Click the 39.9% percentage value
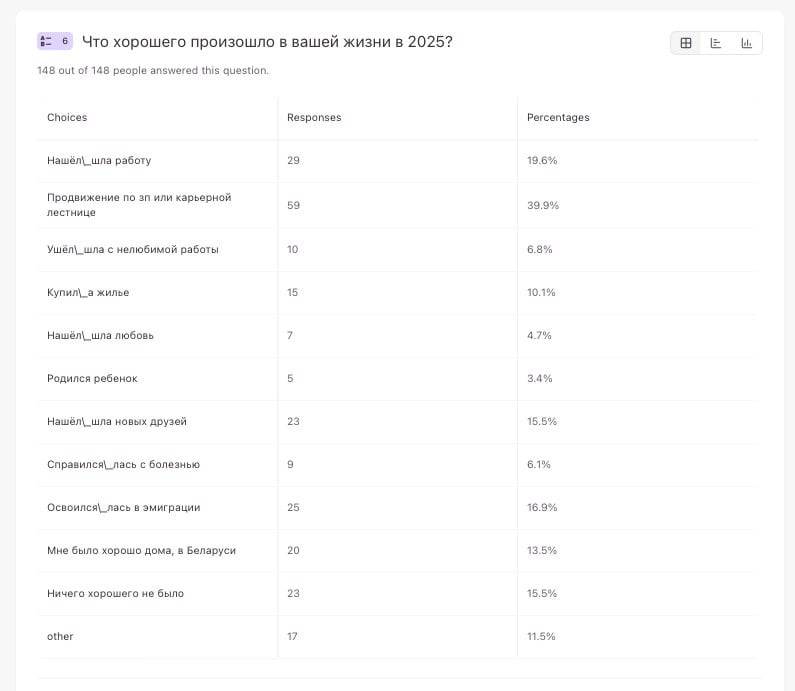 point(543,205)
